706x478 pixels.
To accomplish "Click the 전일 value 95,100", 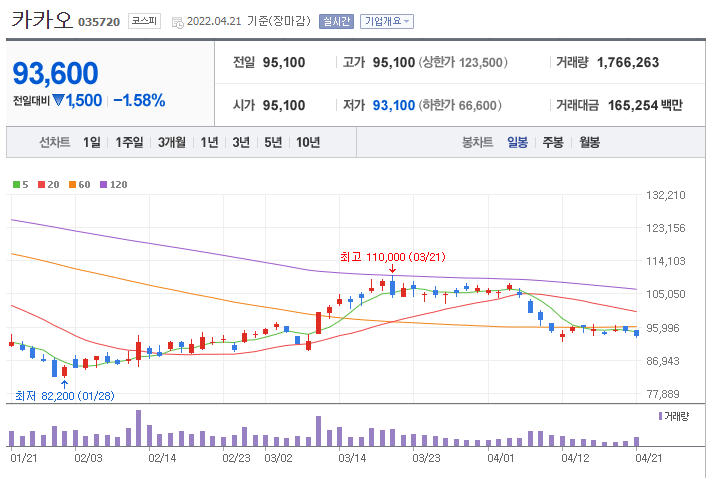I will [x=284, y=62].
